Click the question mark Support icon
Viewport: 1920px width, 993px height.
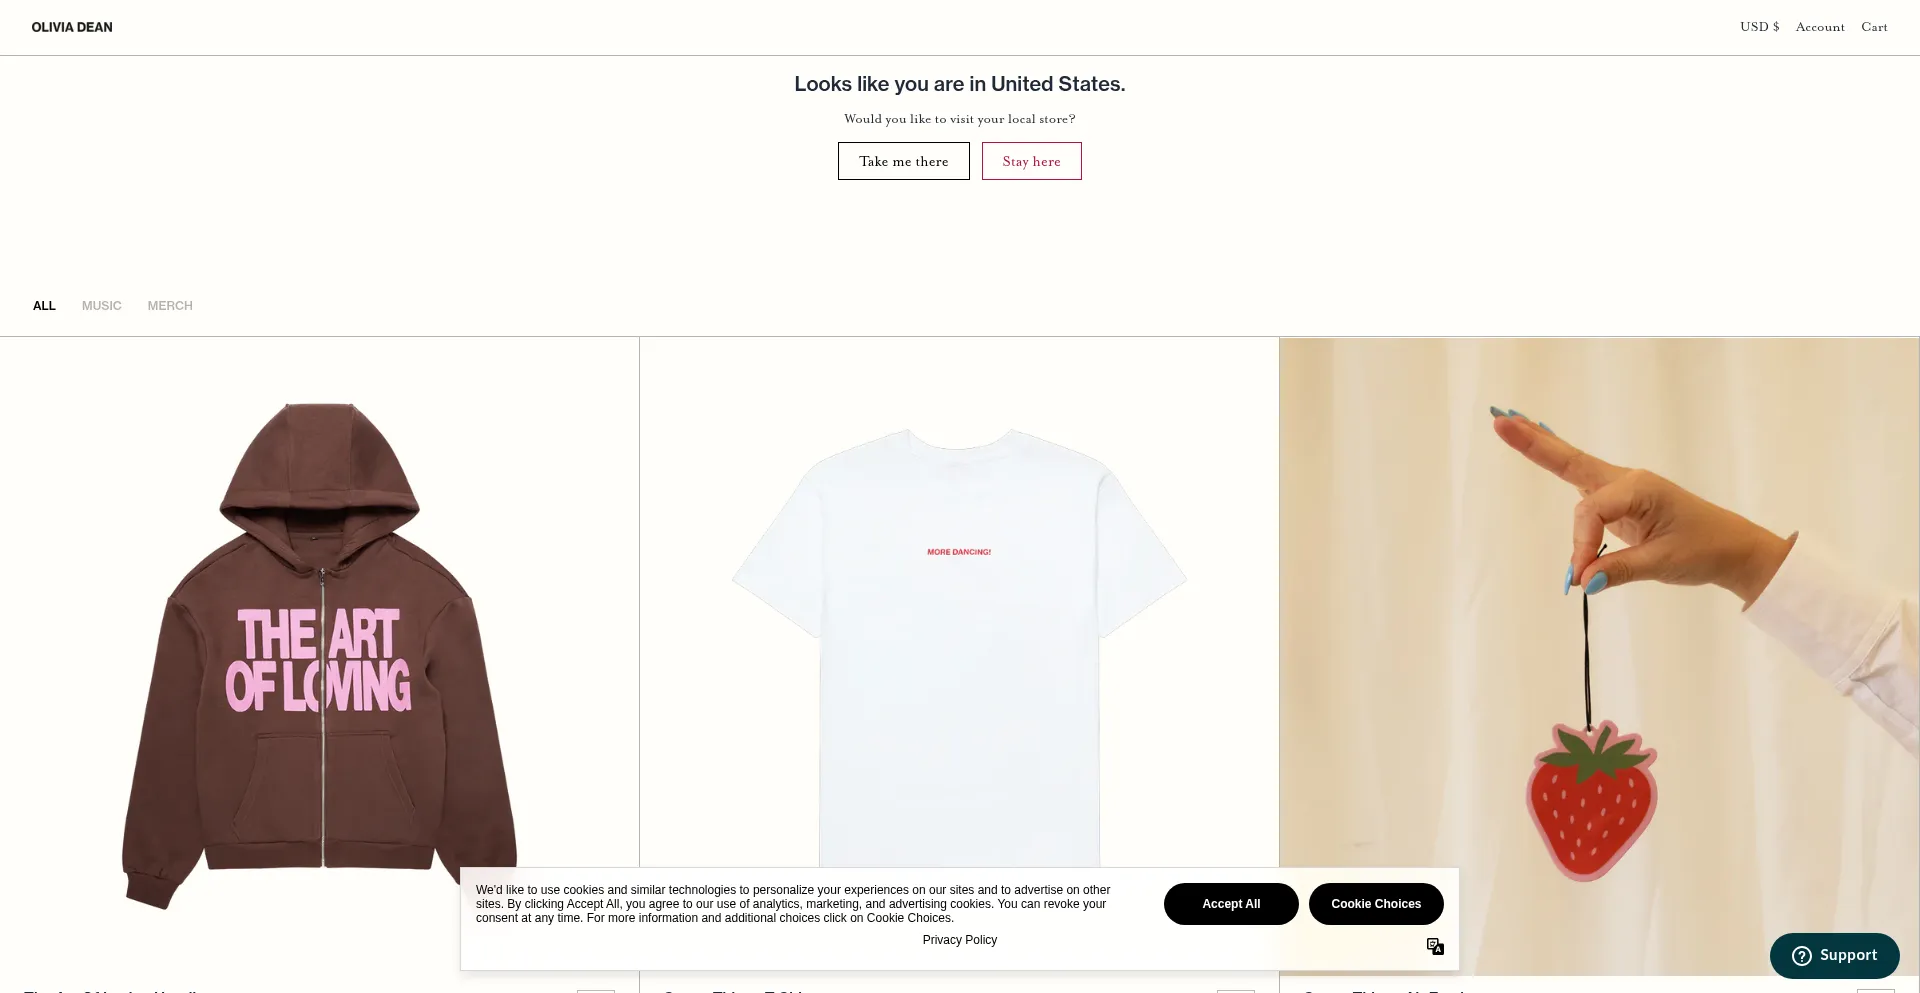coord(1802,956)
